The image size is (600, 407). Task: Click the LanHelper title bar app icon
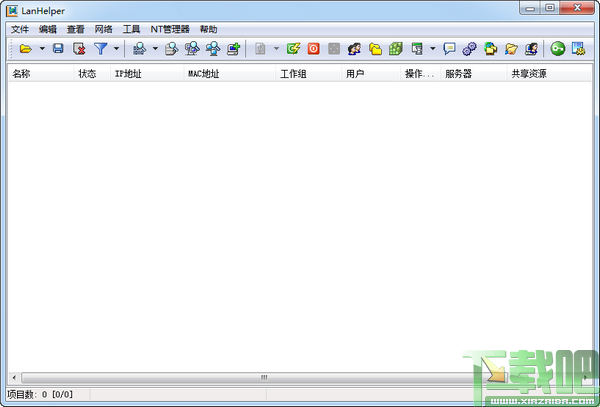coord(12,11)
